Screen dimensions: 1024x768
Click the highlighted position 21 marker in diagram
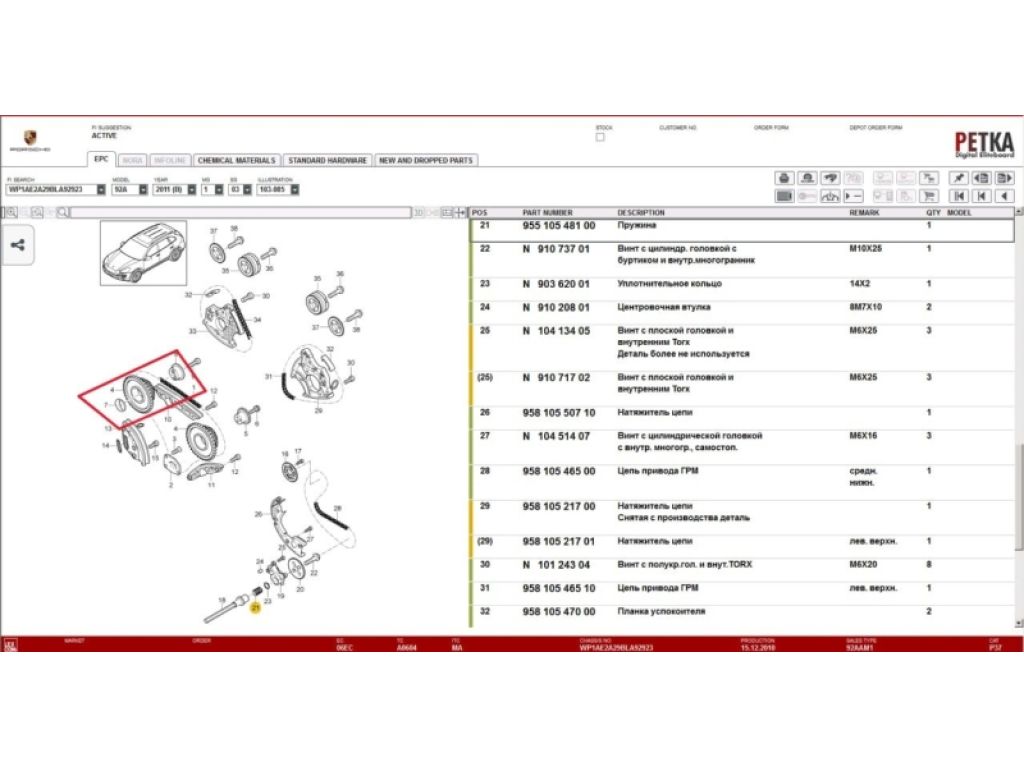point(255,608)
